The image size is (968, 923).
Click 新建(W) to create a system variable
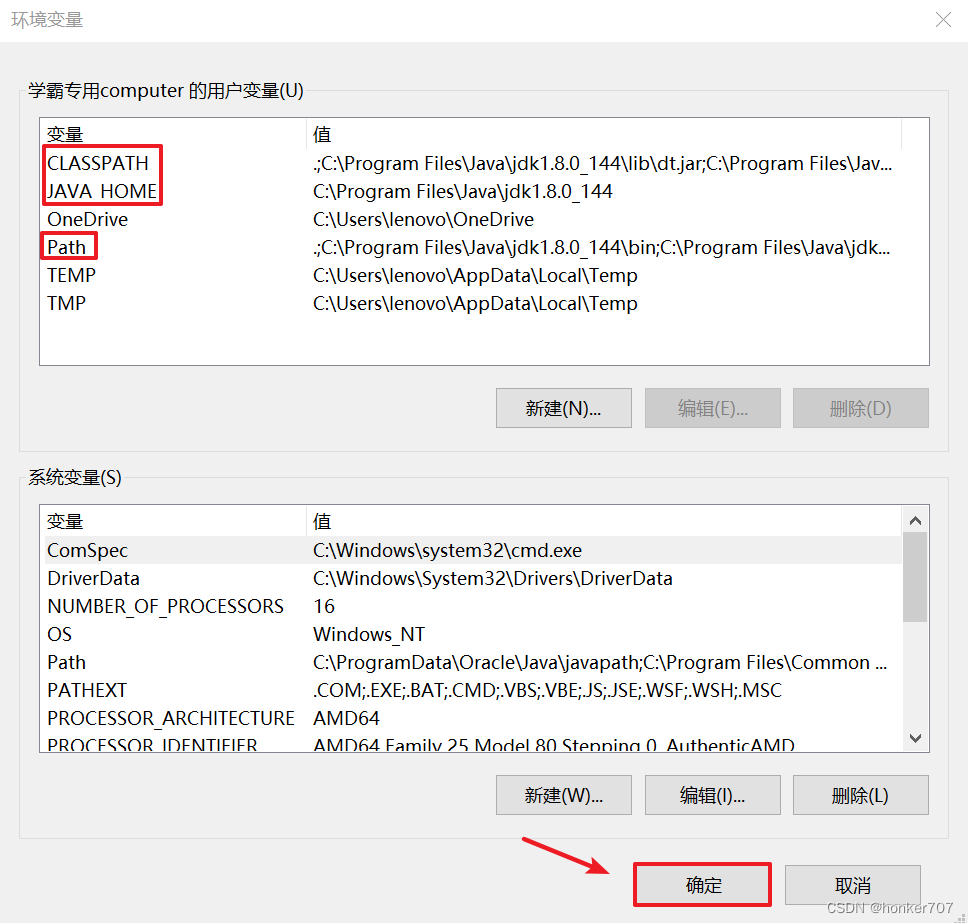coord(563,795)
